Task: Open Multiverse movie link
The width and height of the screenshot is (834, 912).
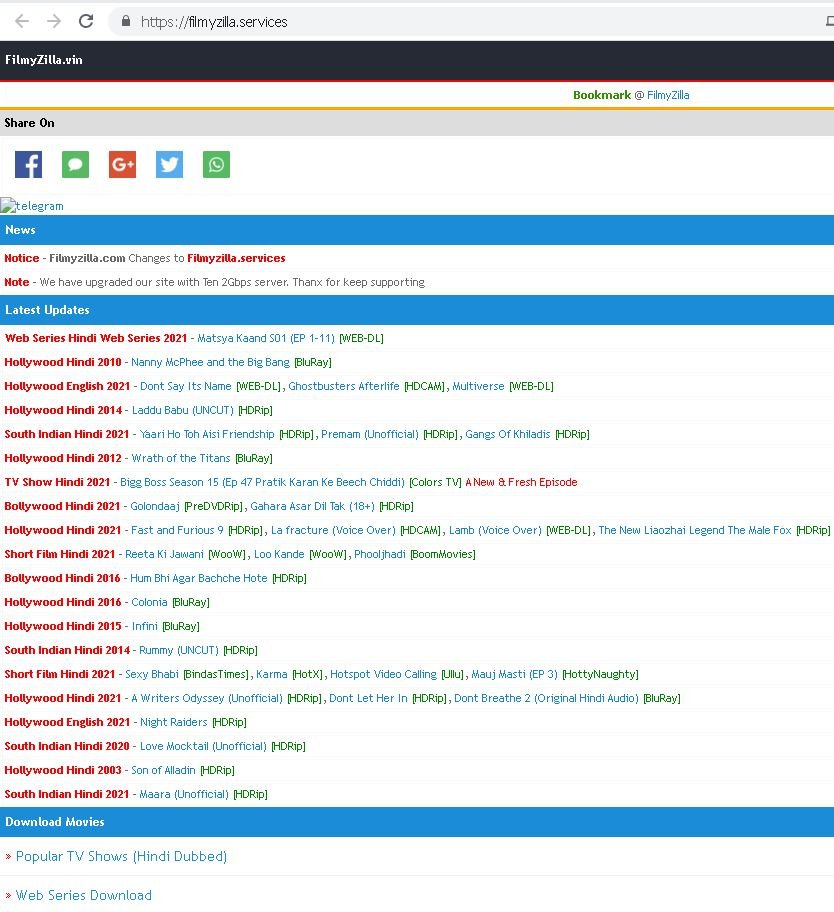Action: click(478, 386)
